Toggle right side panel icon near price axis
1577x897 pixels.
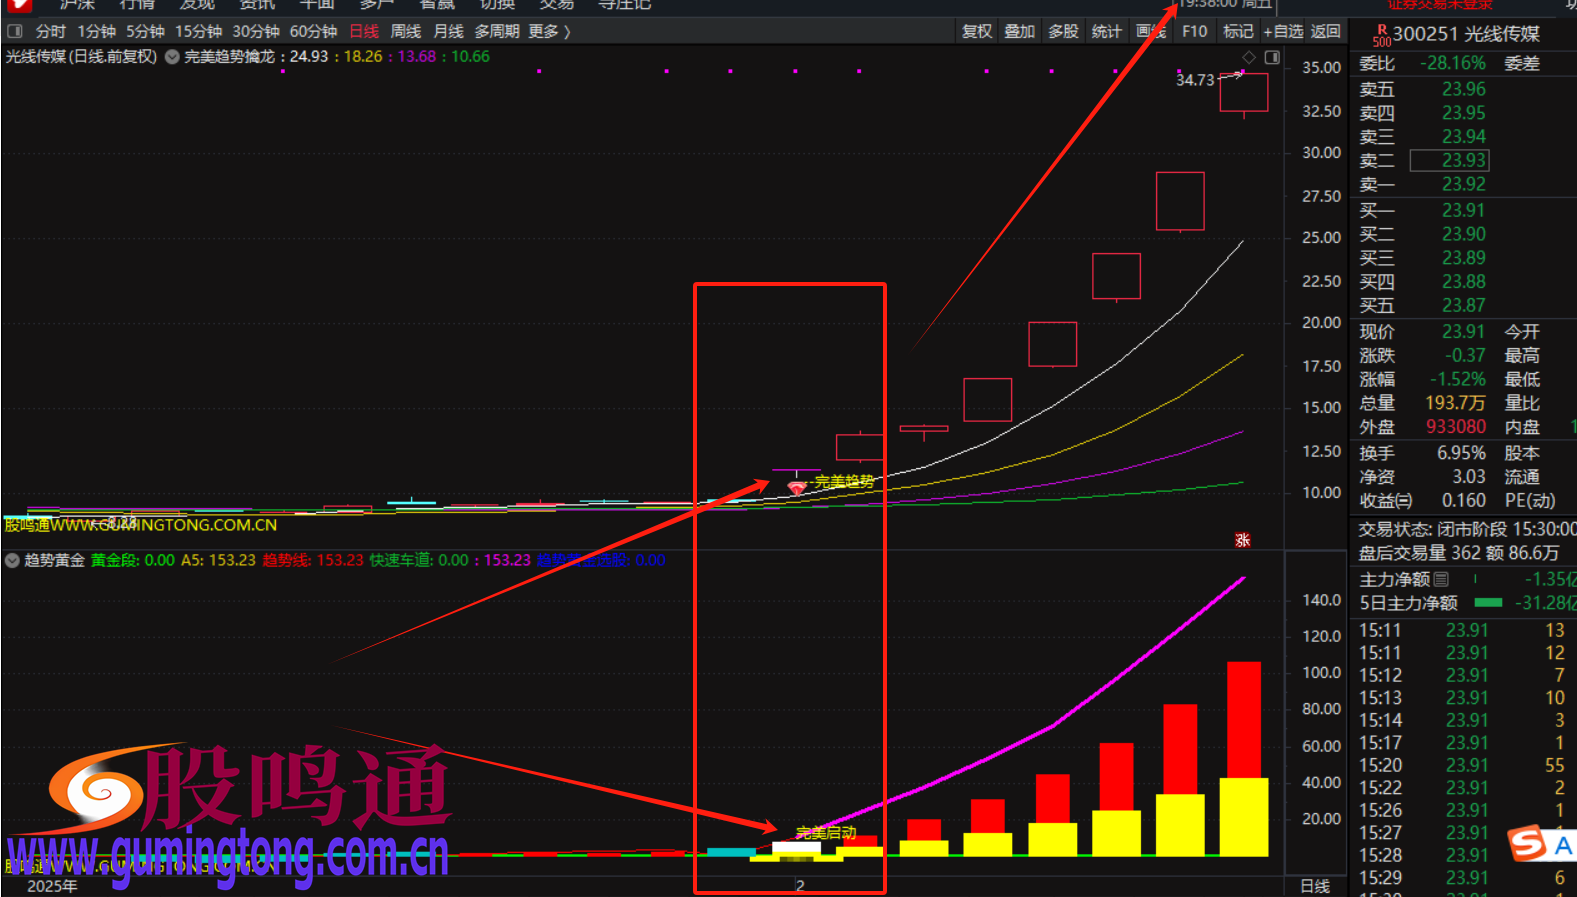tap(1272, 57)
